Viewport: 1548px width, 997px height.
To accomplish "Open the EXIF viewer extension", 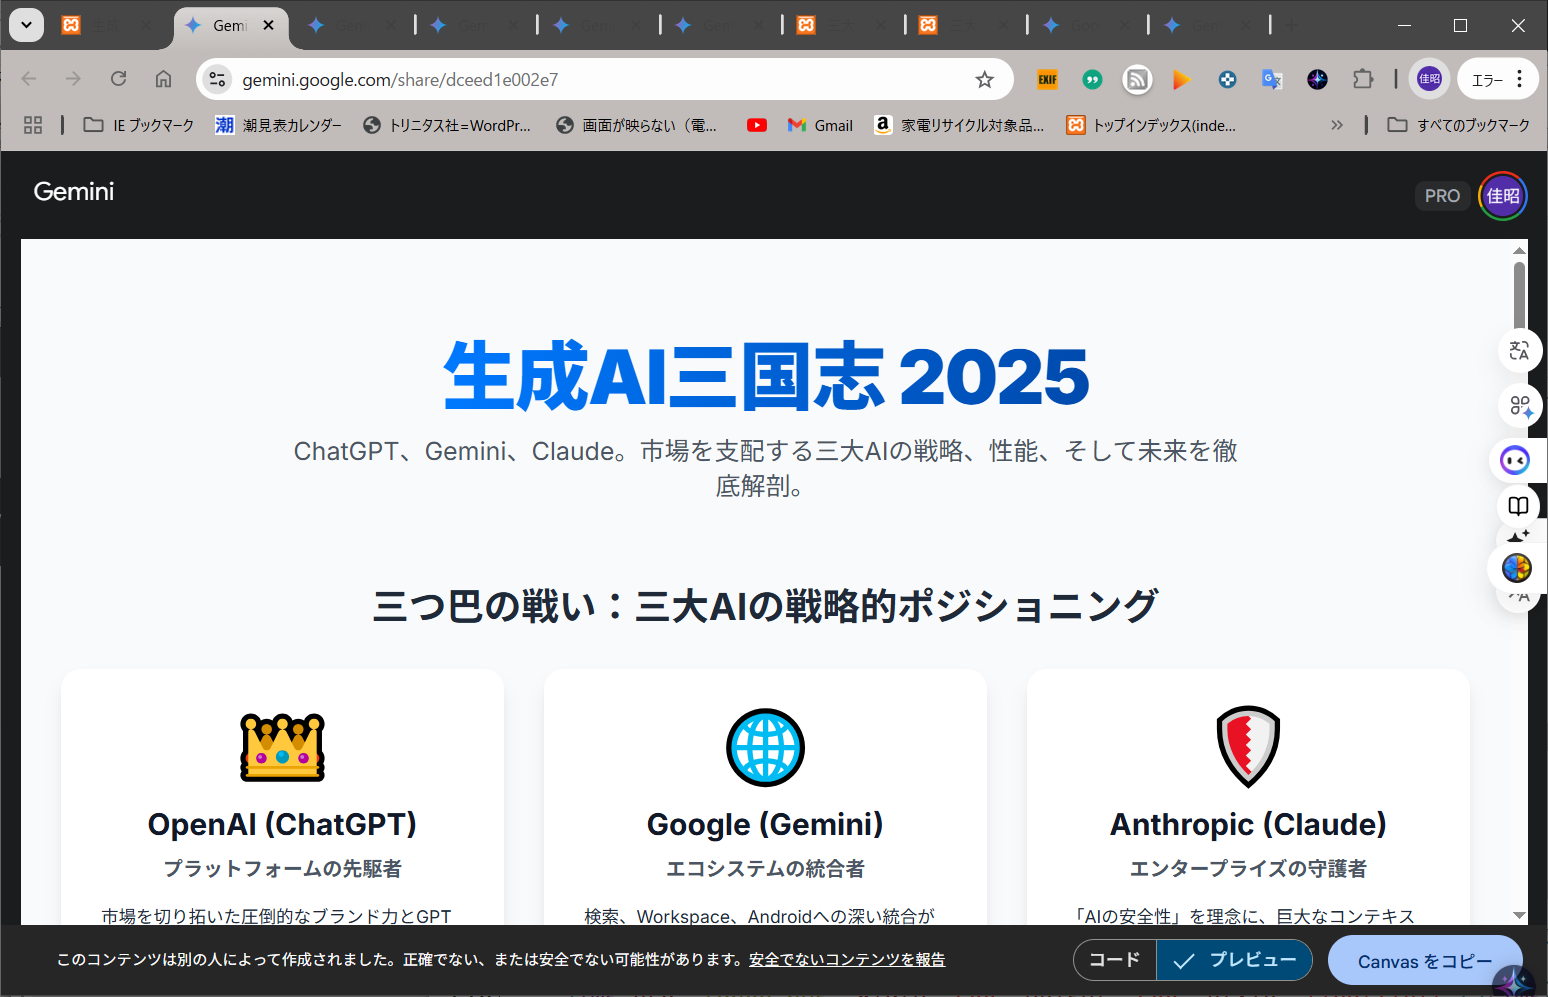I will pos(1047,79).
